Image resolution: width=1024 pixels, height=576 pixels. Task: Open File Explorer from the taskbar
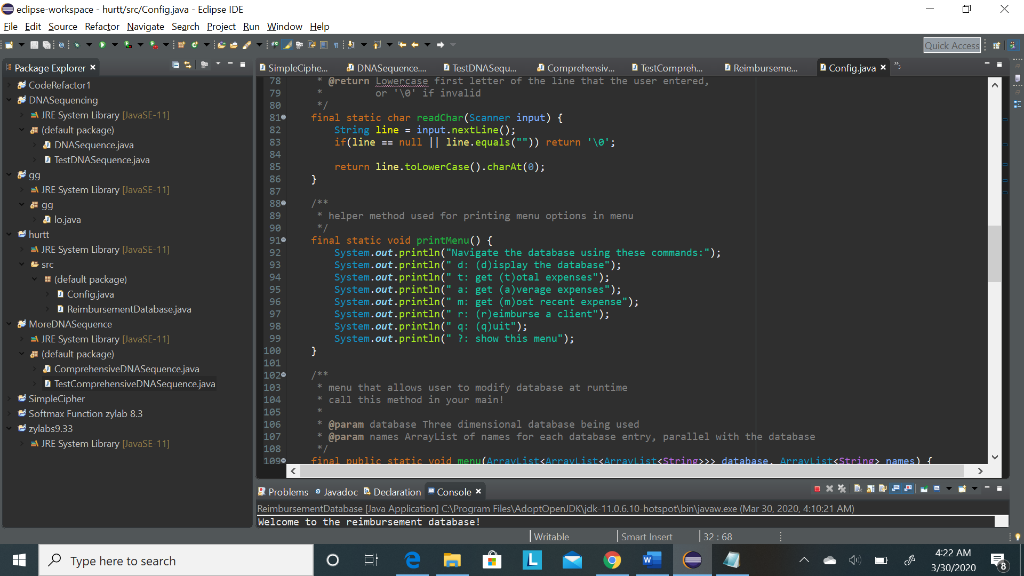tap(452, 560)
